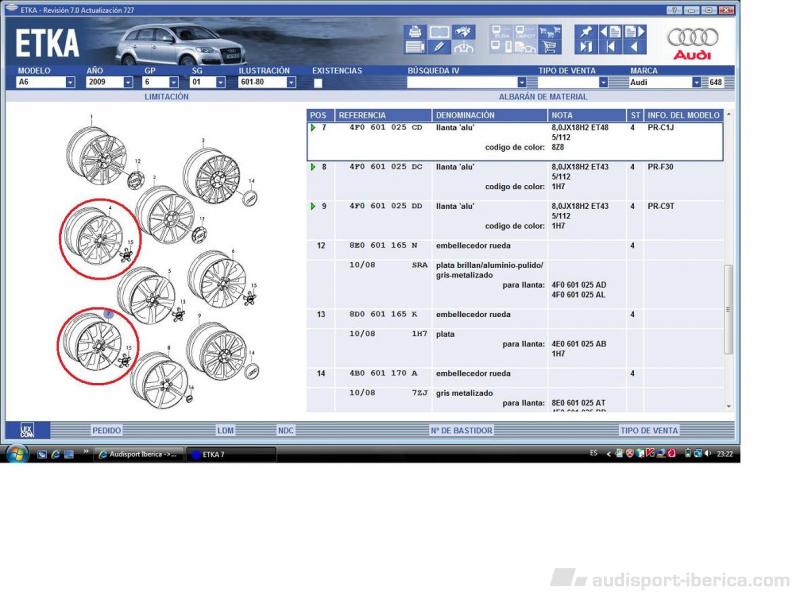The width and height of the screenshot is (800, 600).
Task: Toggle the EXISTENCIAS checkbox
Action: [x=318, y=83]
